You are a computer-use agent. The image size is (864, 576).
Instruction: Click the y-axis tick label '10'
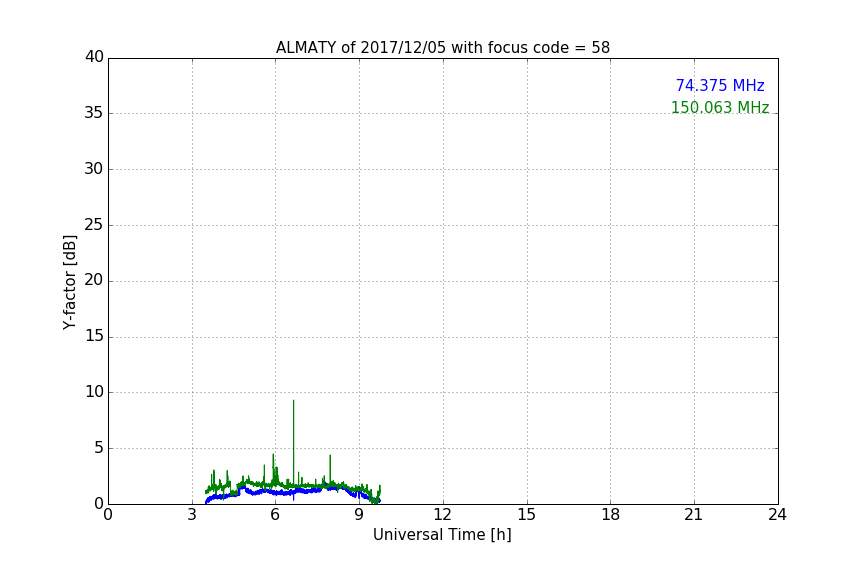point(94,392)
